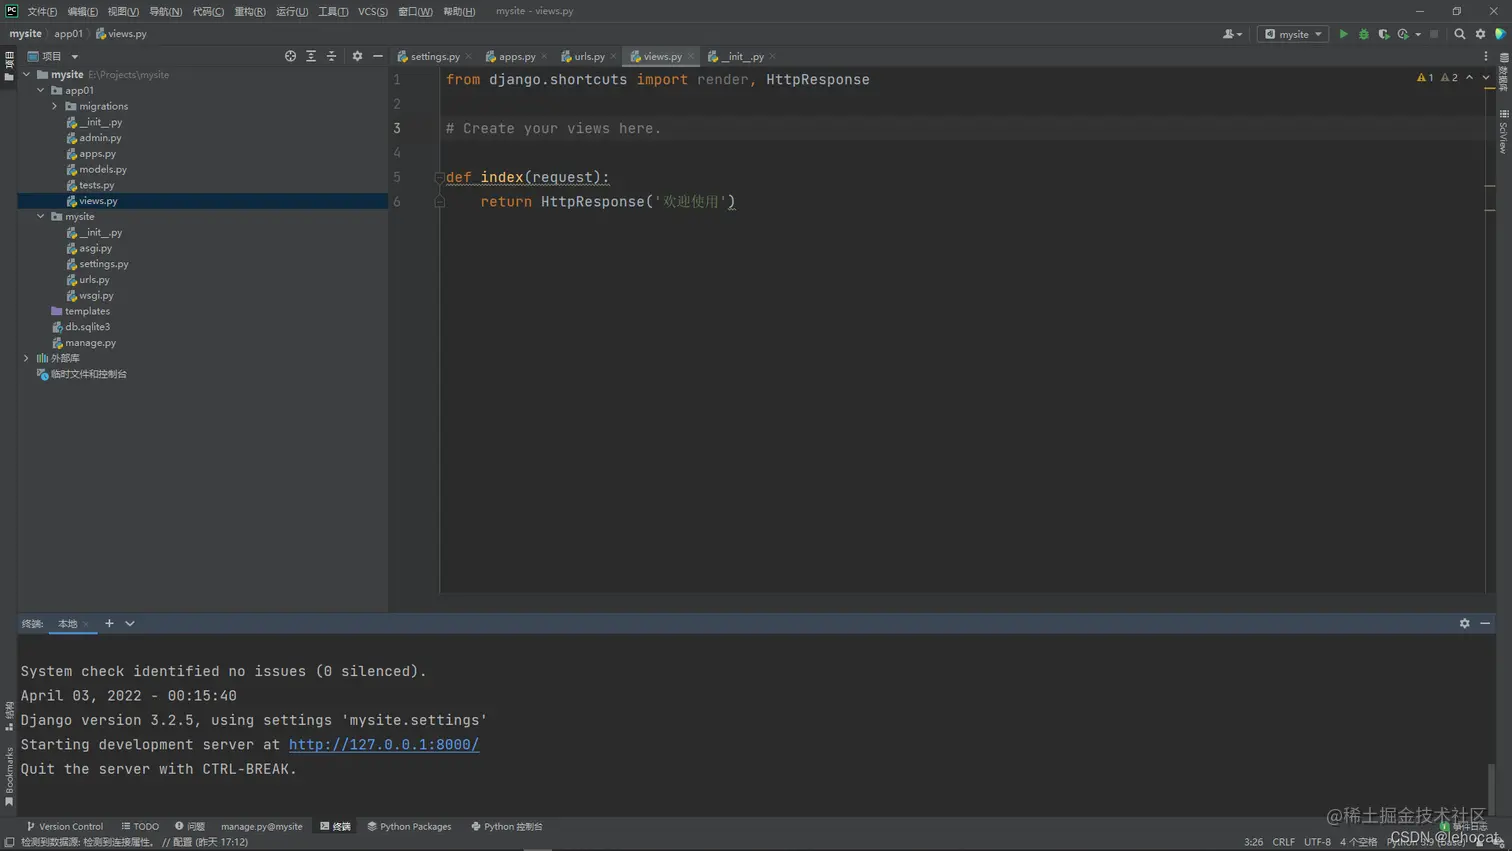Open the http://127.0.0.1:8000/ link

pyautogui.click(x=384, y=744)
